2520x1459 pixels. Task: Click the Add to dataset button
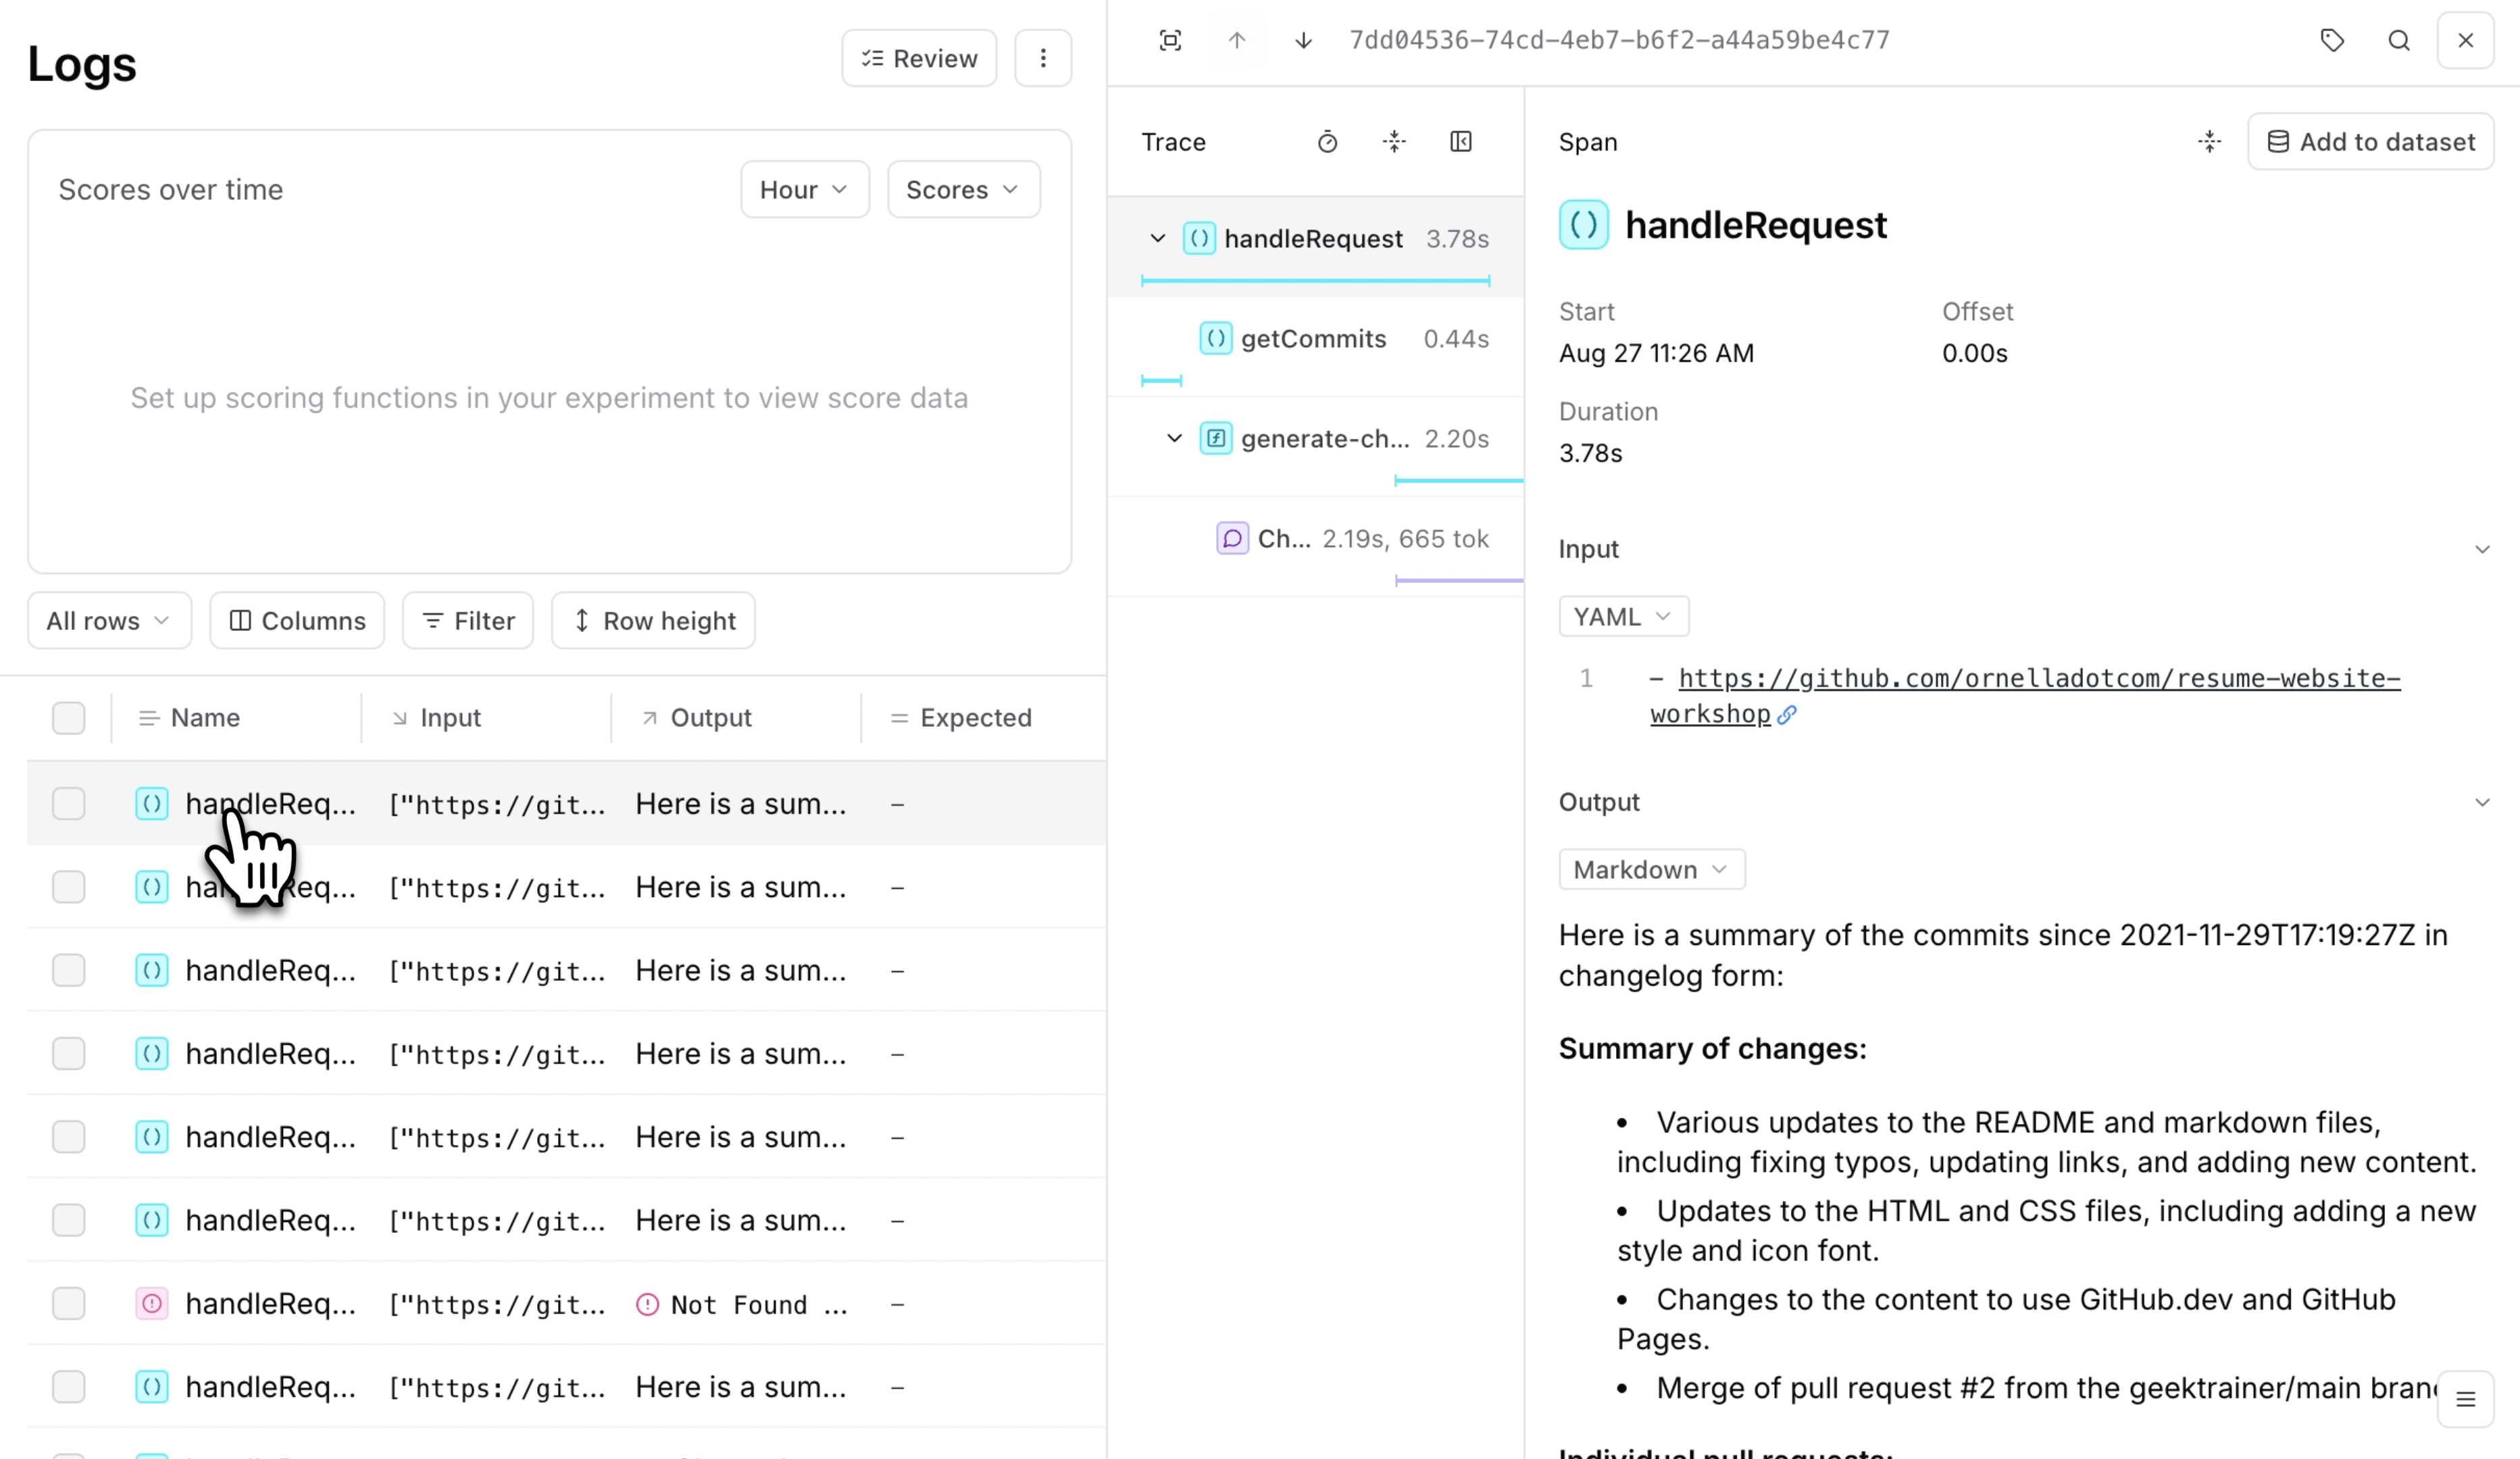(2370, 142)
